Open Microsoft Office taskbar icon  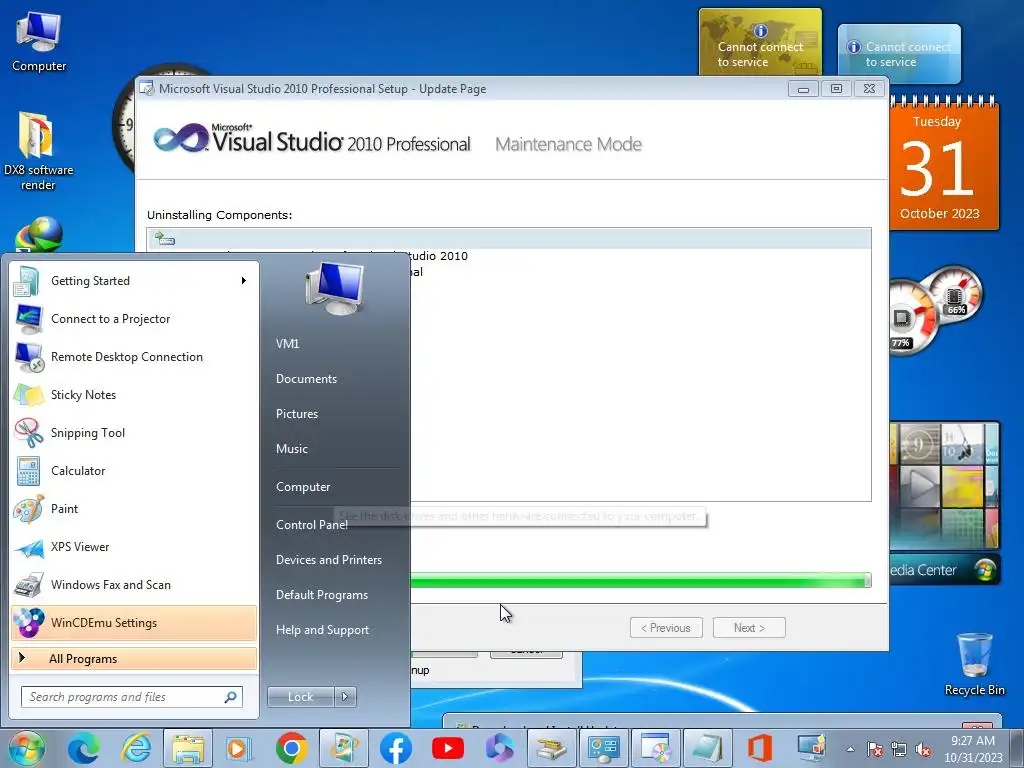[x=760, y=748]
